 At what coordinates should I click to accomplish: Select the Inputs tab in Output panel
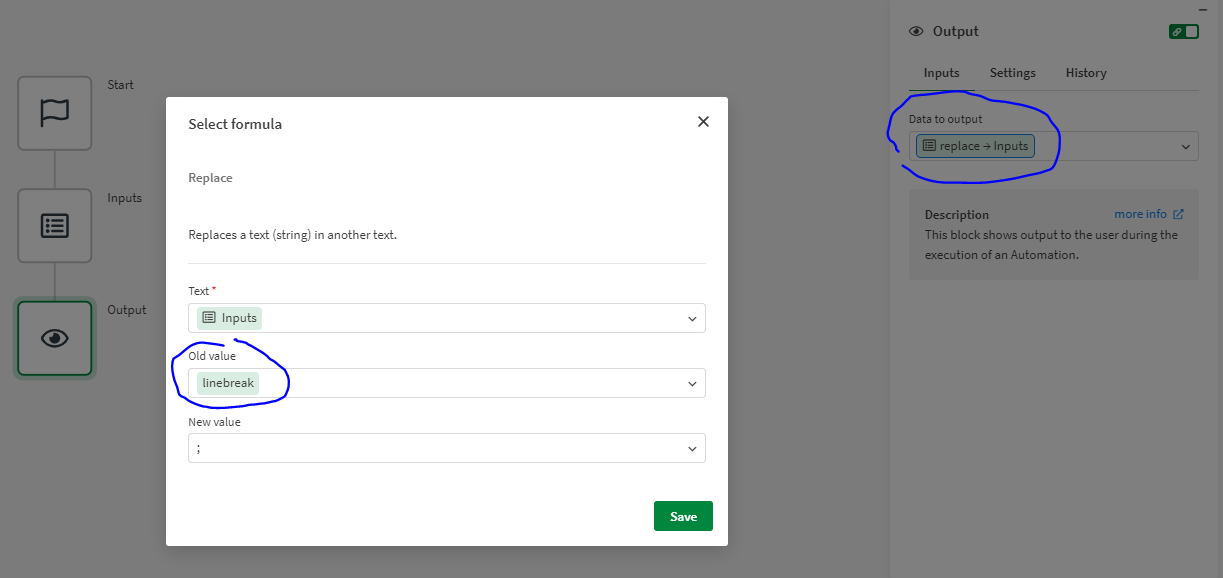(x=941, y=73)
